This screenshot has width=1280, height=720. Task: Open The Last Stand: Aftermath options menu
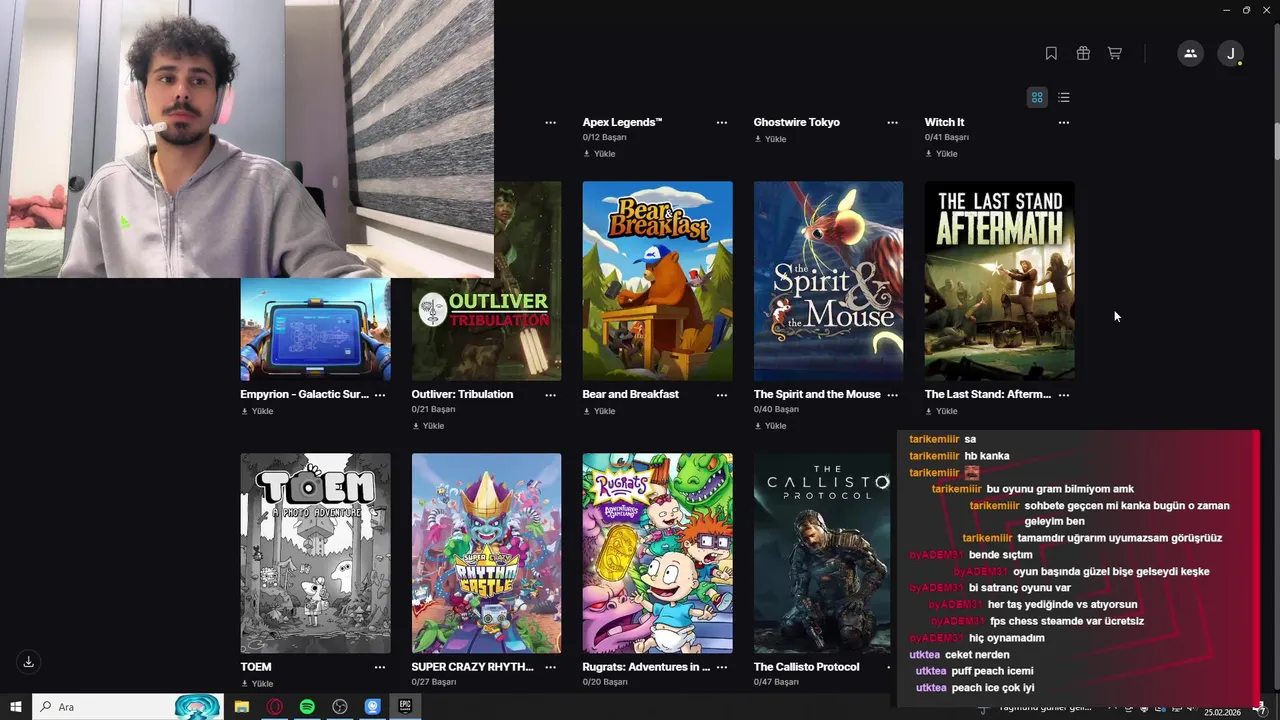[x=1064, y=395]
